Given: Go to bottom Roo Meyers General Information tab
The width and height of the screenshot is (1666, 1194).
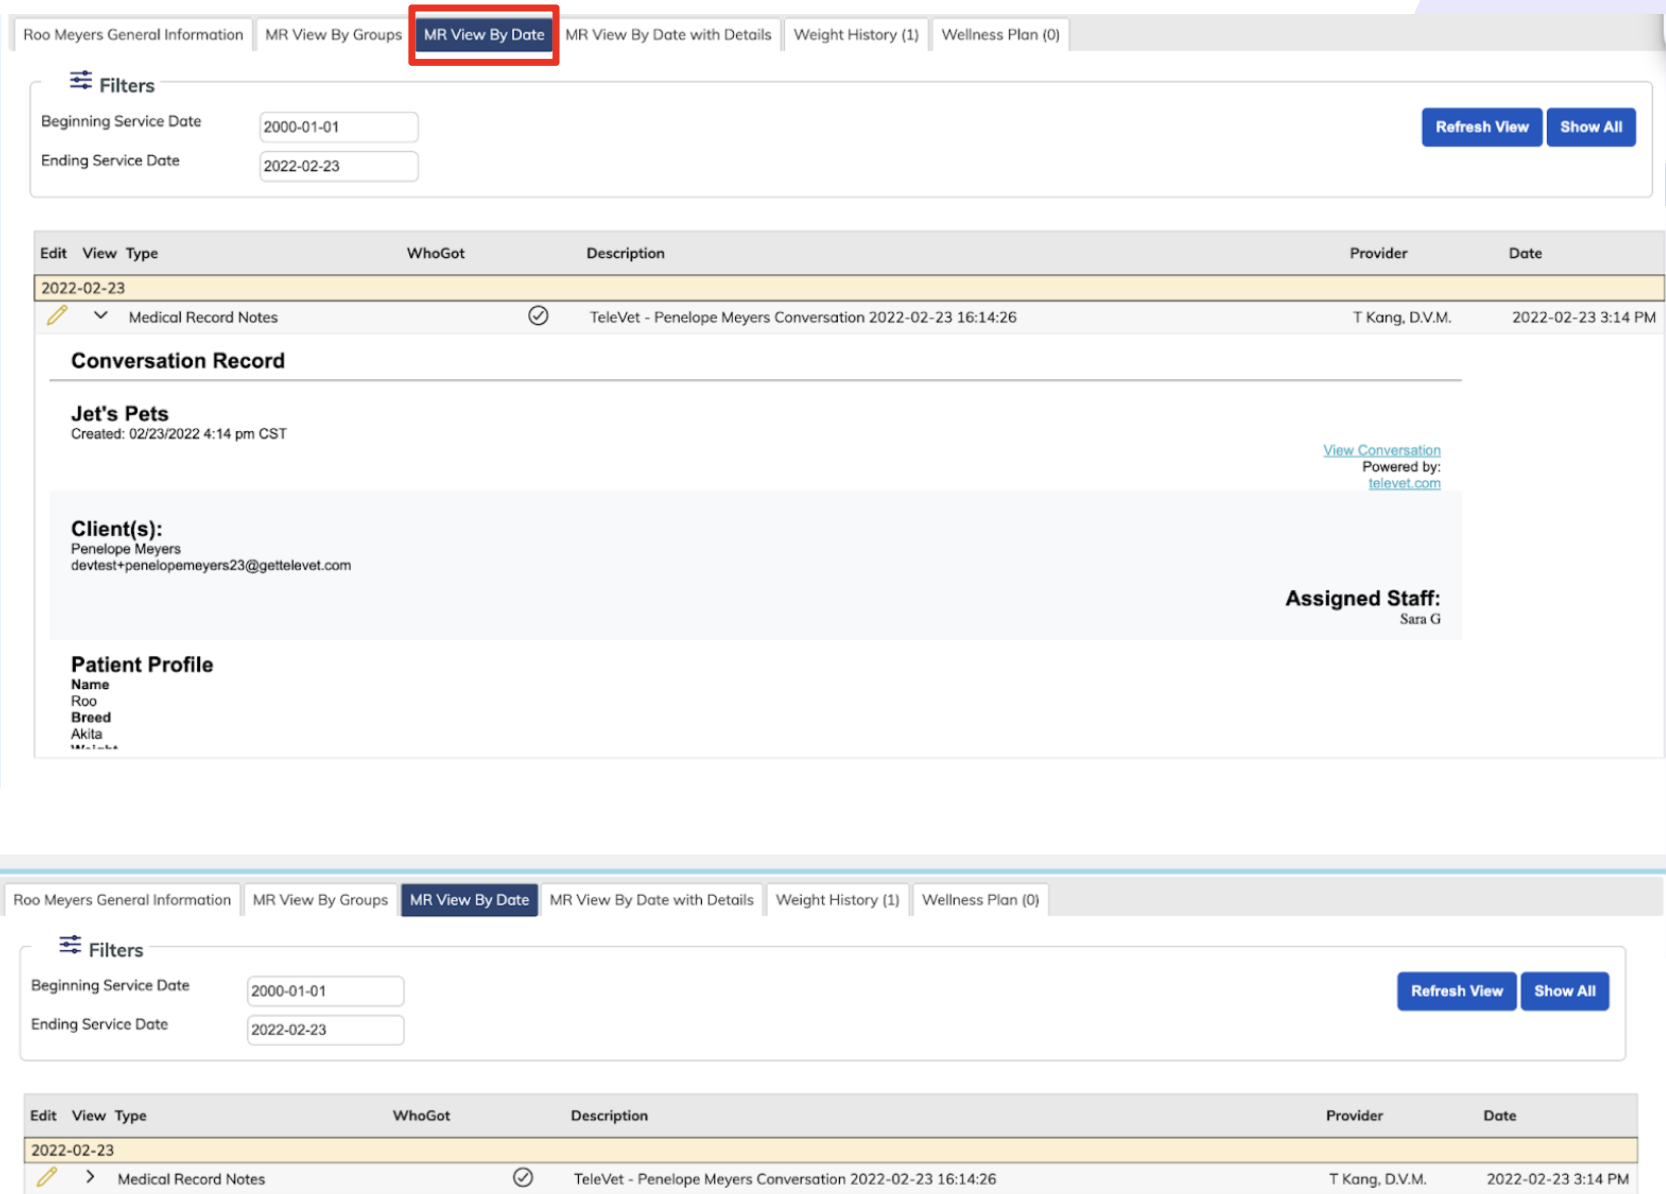Looking at the screenshot, I should [122, 900].
